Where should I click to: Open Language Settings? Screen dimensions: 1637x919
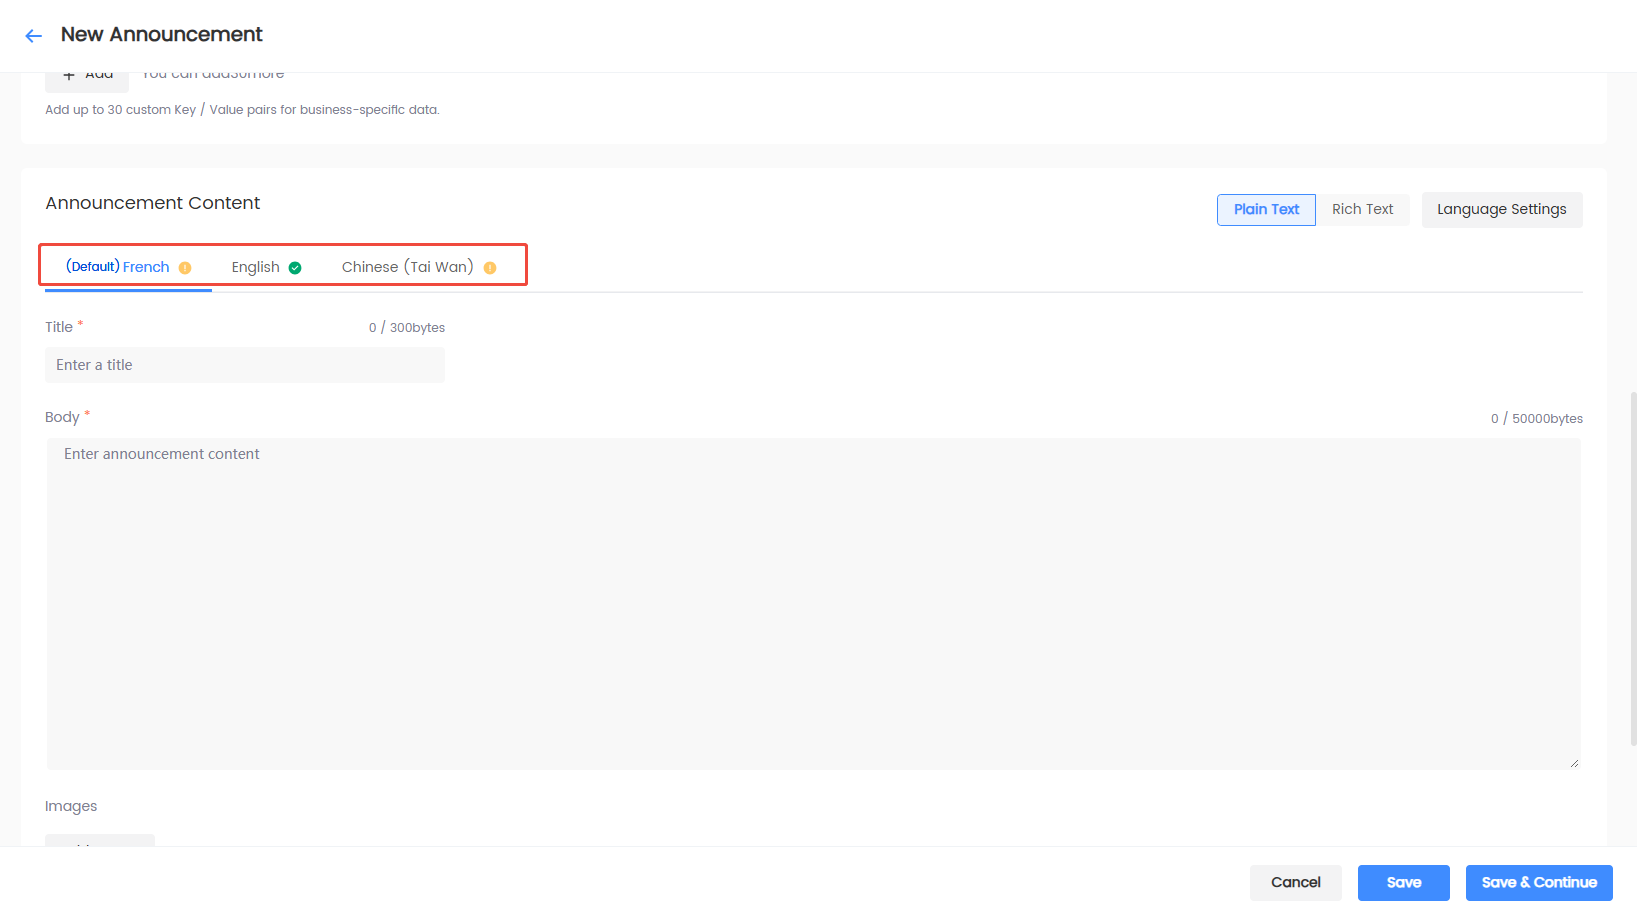coord(1501,209)
